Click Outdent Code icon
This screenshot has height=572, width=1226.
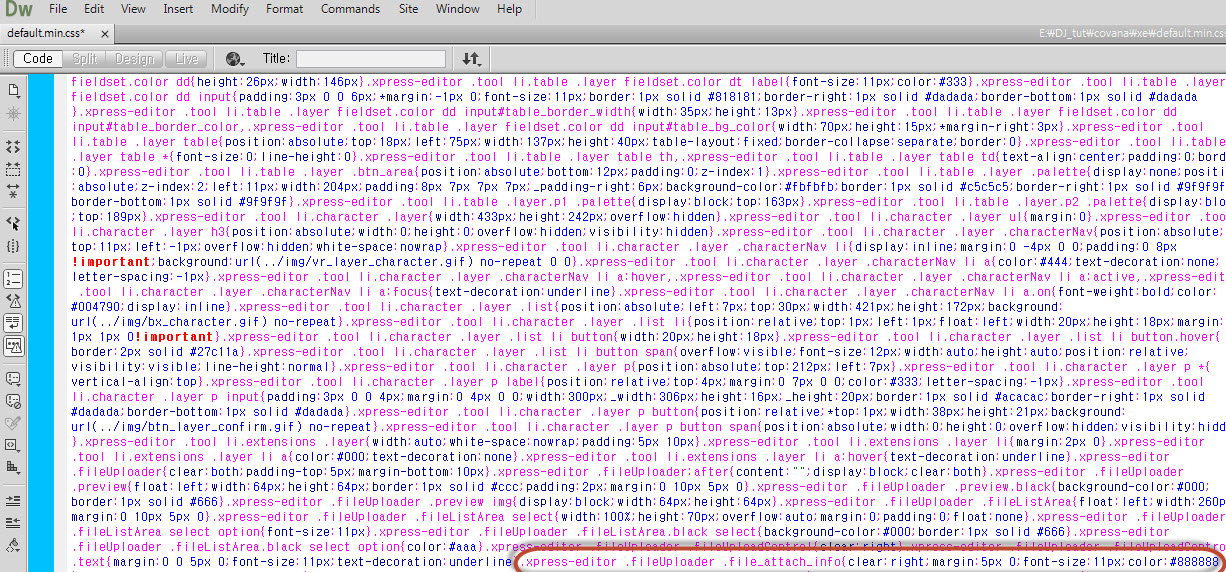(x=14, y=522)
